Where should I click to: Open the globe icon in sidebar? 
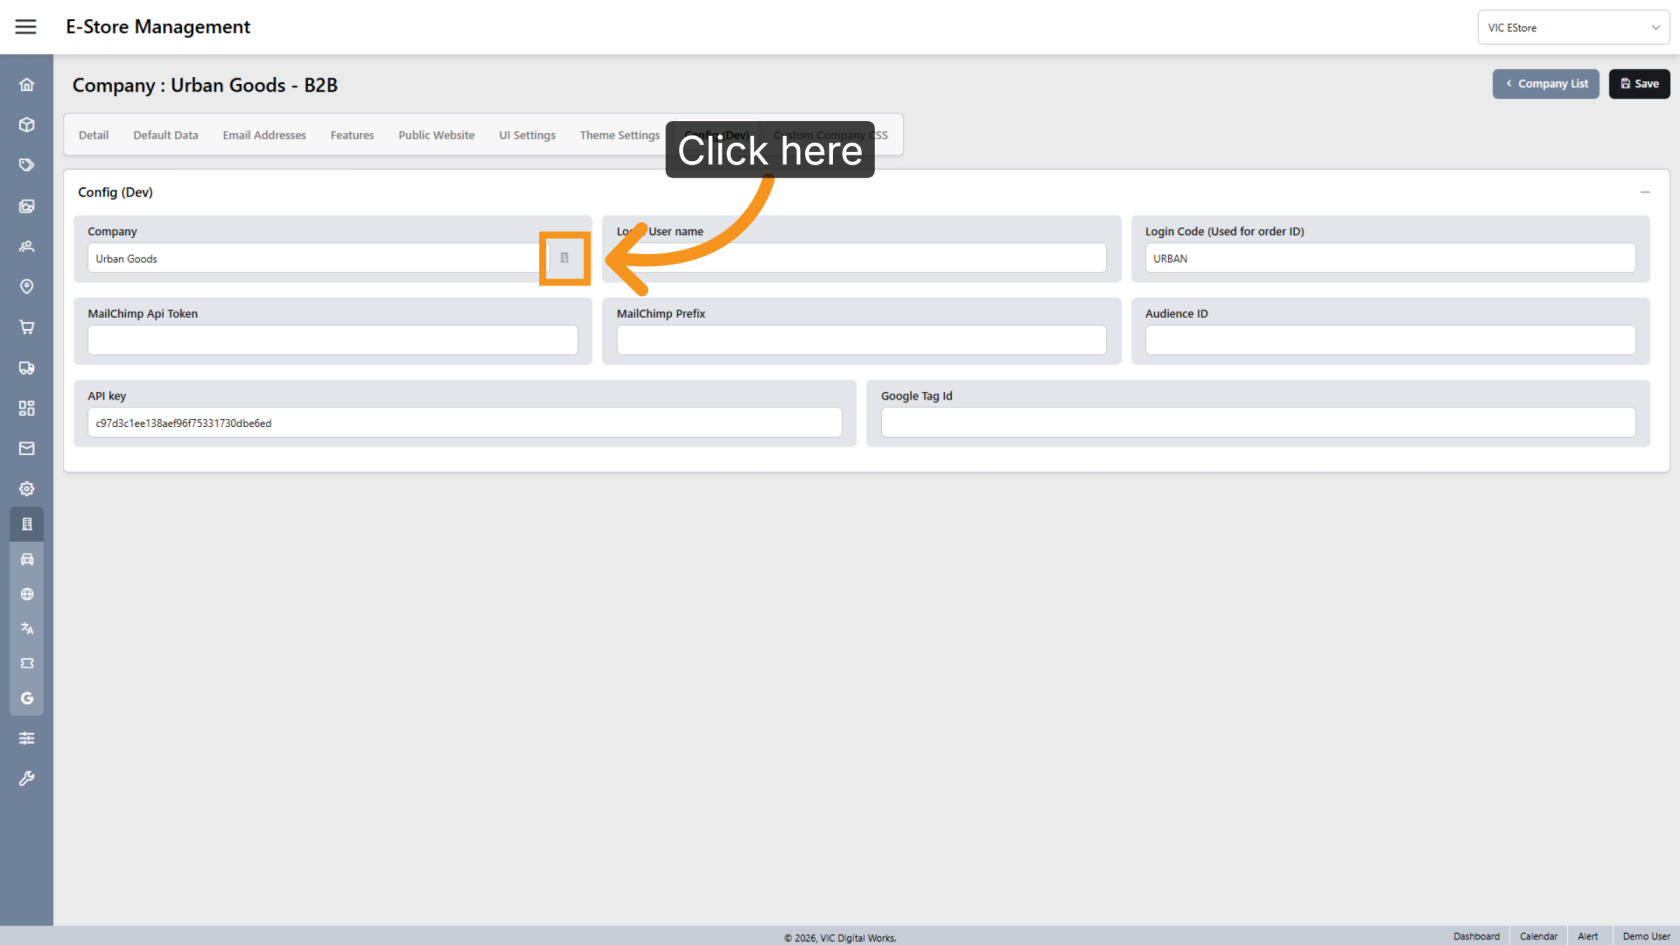click(27, 594)
